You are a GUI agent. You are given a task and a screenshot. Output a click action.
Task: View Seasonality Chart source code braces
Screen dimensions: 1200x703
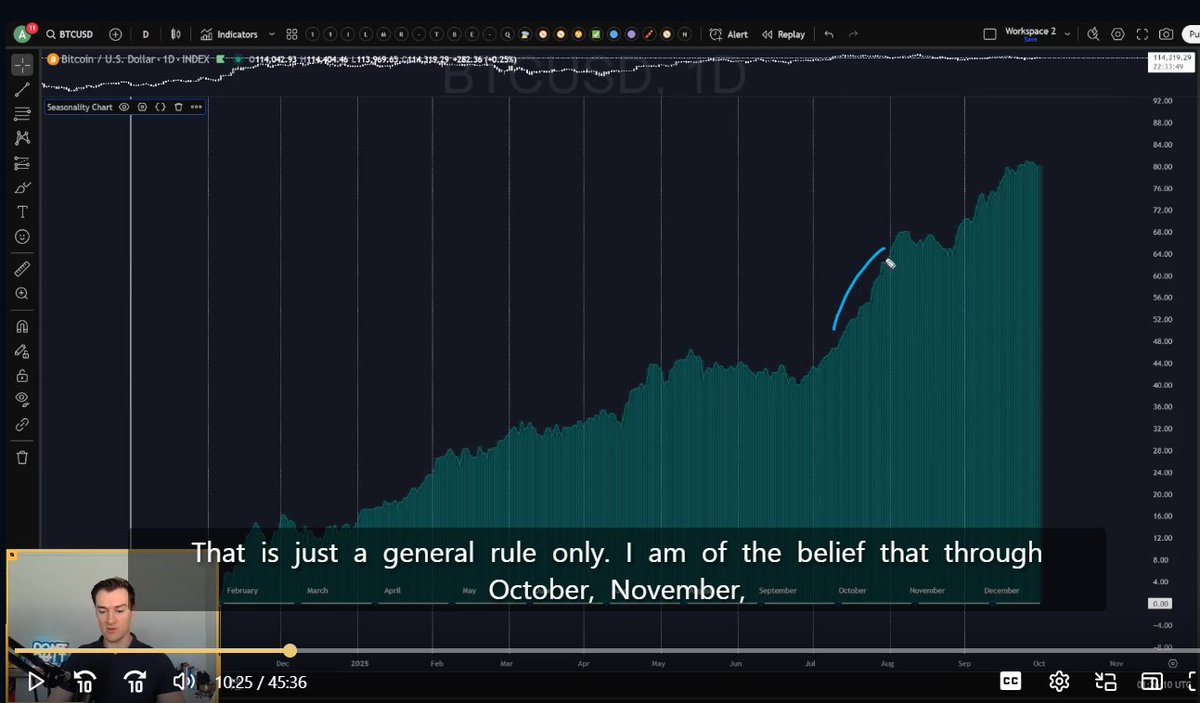[x=160, y=107]
